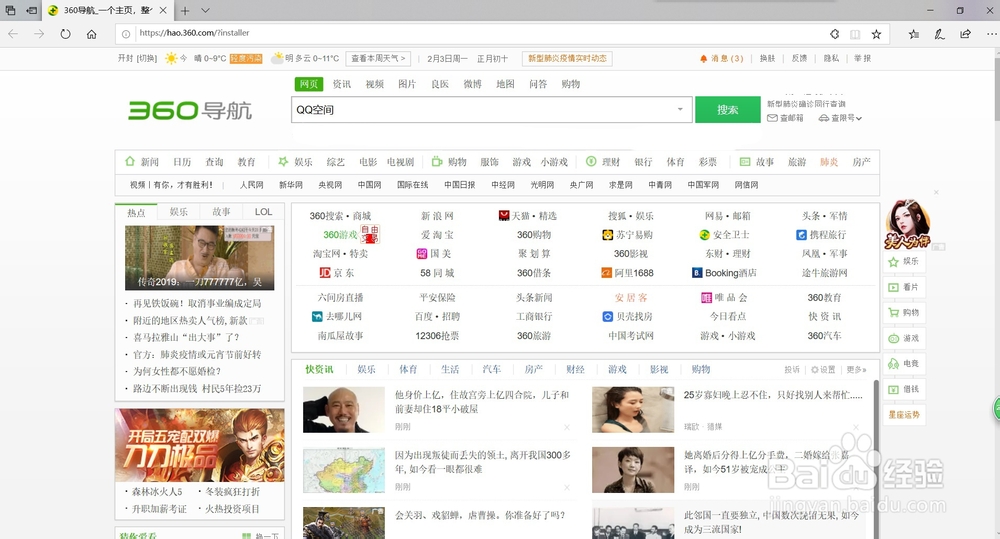
Task: Click site info icon in address bar
Action: (126, 34)
